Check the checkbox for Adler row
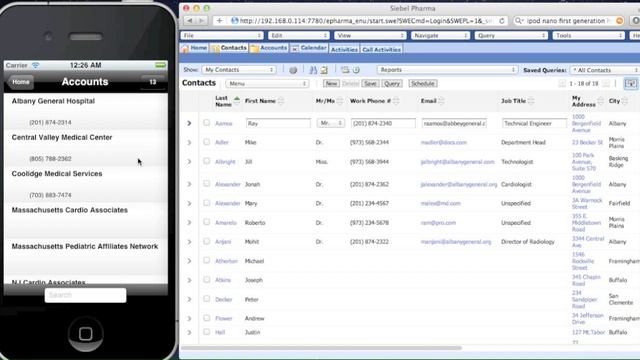The image size is (640, 360). [207, 142]
